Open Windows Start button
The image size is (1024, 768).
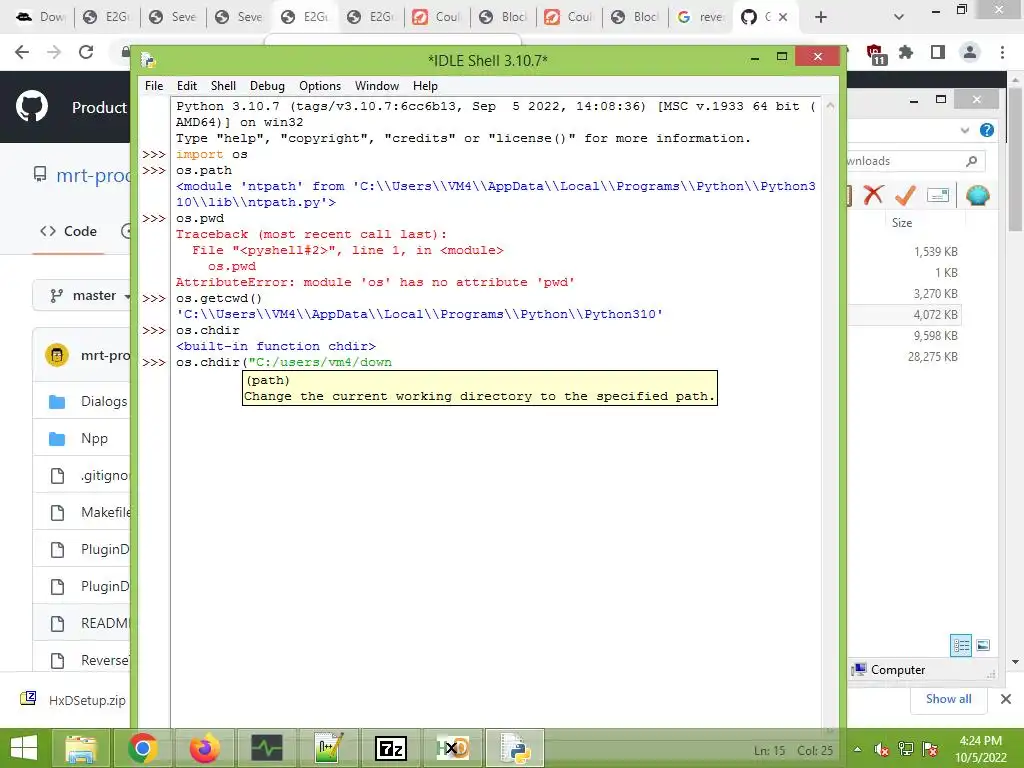[x=24, y=748]
